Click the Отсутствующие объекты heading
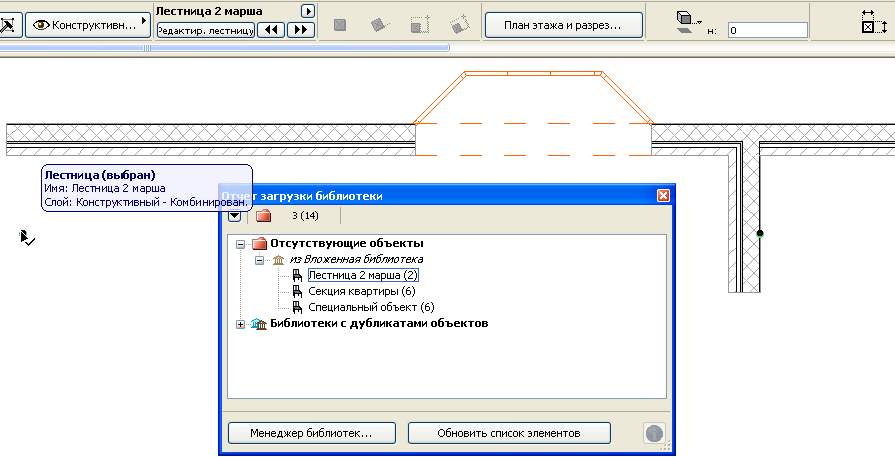The width and height of the screenshot is (895, 457). (346, 244)
